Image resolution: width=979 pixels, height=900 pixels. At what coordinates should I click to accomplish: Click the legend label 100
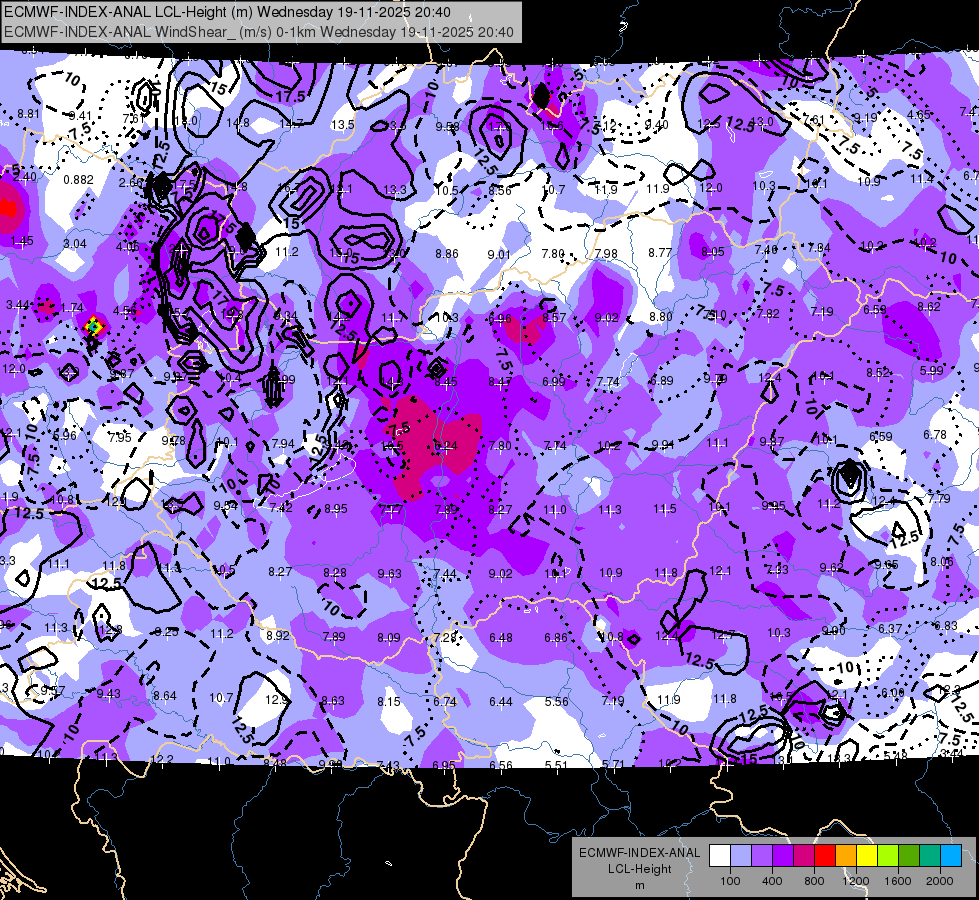coord(730,881)
